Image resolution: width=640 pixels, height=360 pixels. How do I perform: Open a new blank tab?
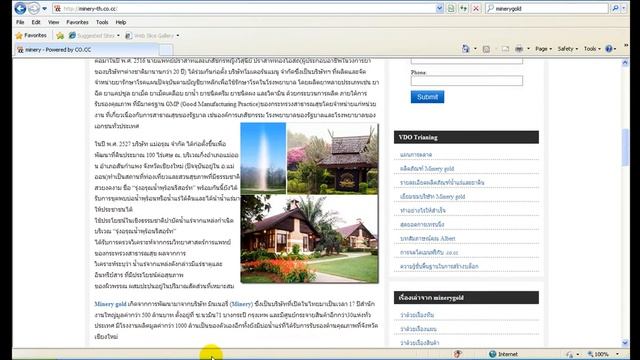click(165, 50)
